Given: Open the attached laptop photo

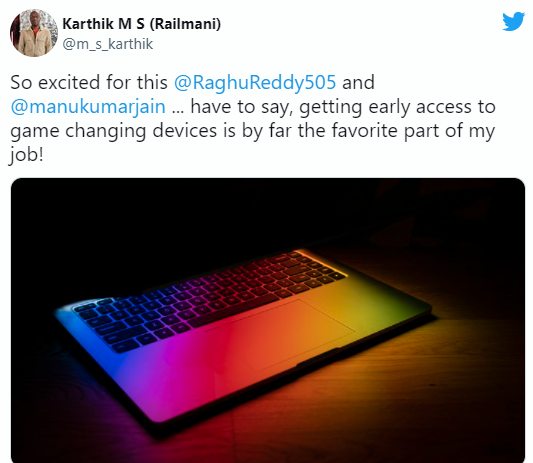Looking at the screenshot, I should tap(268, 320).
